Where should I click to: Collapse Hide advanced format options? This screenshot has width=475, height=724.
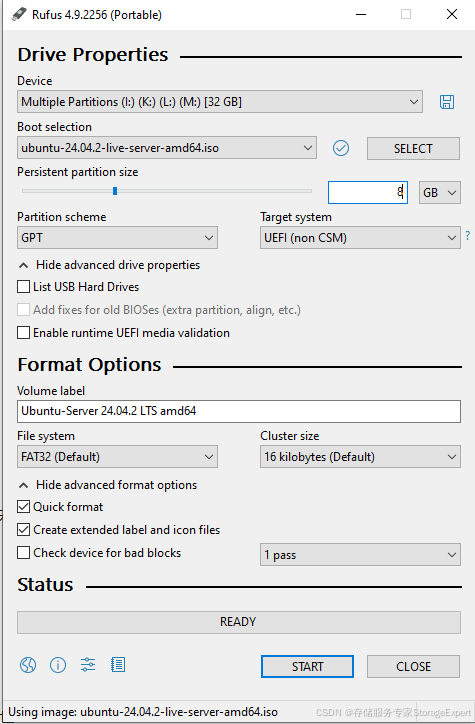pyautogui.click(x=108, y=485)
